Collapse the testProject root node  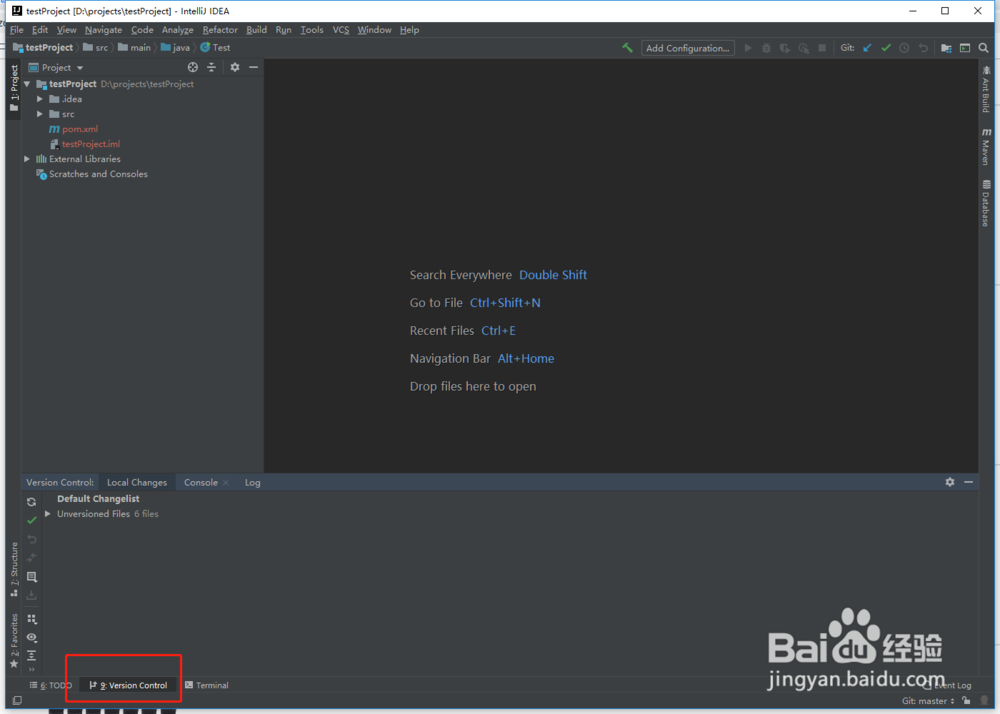click(x=27, y=84)
